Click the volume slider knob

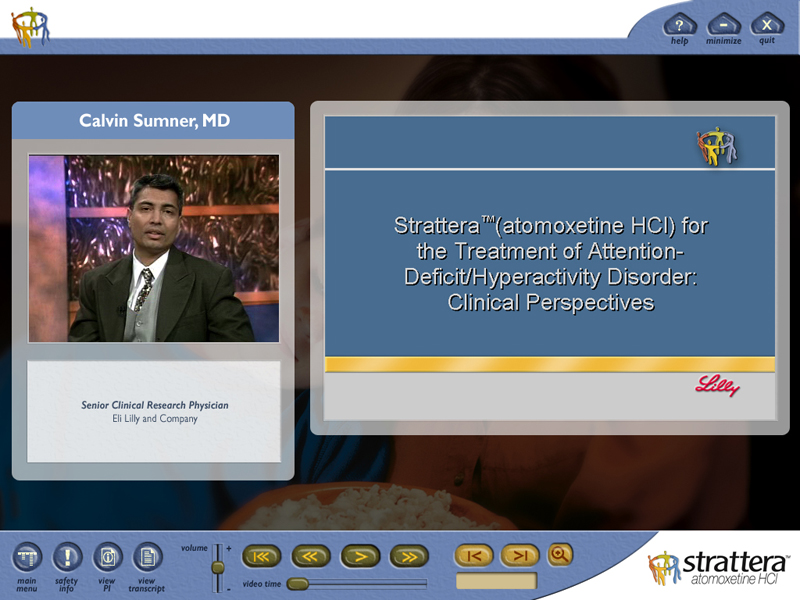(218, 567)
